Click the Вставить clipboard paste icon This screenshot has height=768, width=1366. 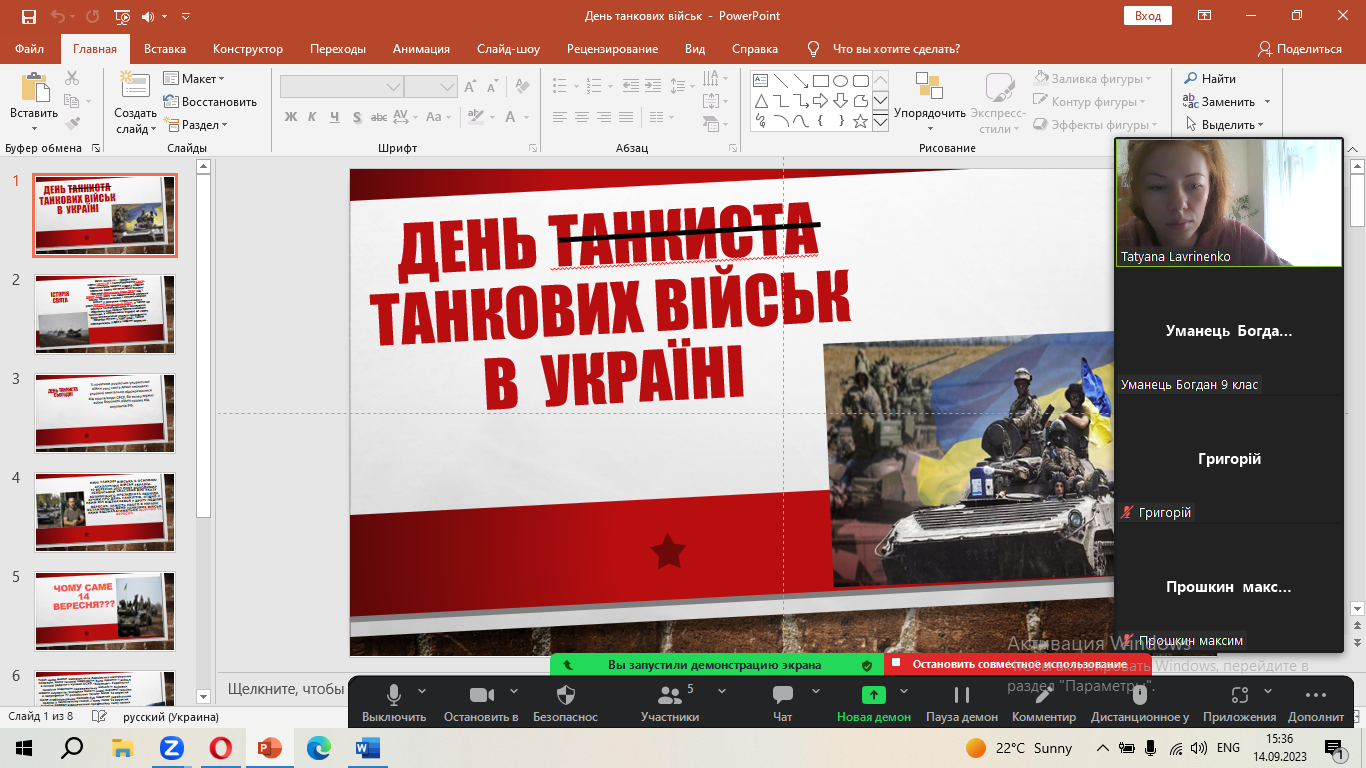point(34,88)
